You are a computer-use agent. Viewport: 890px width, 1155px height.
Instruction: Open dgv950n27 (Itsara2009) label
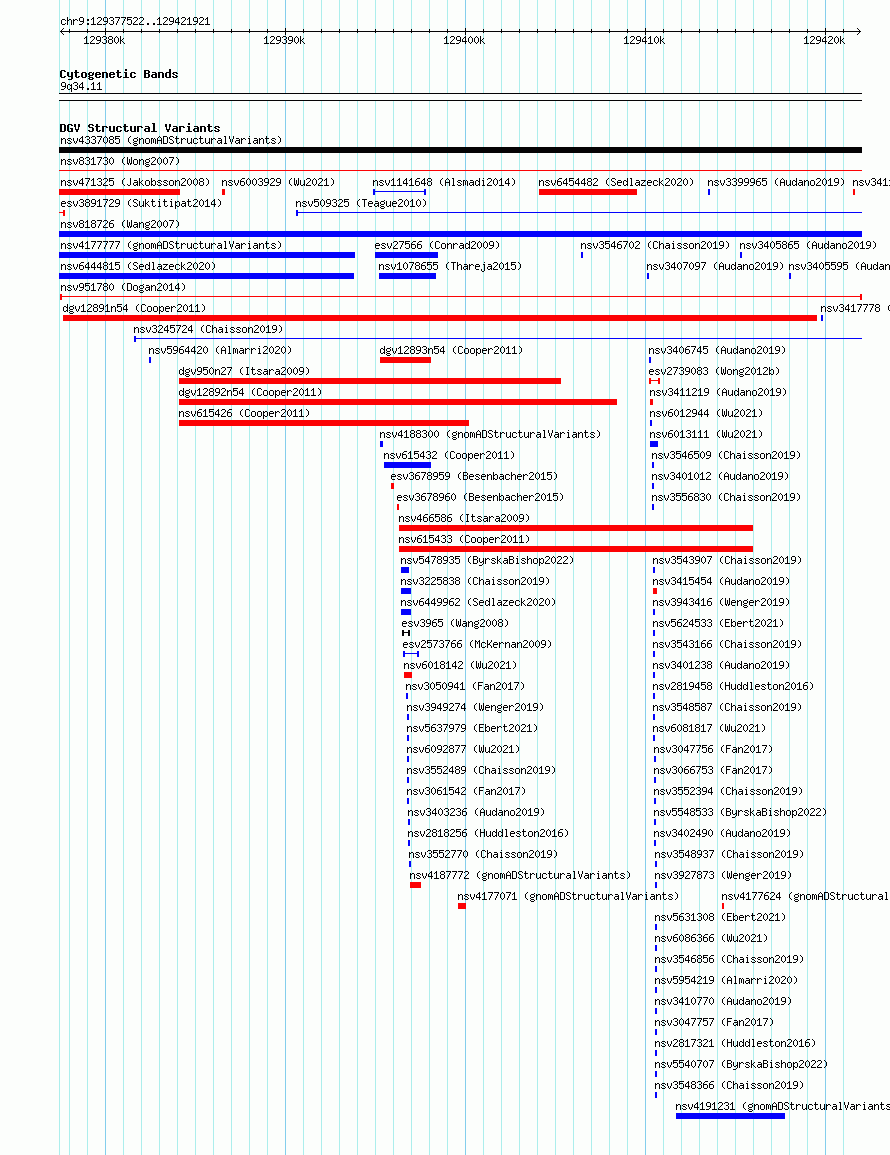click(245, 371)
